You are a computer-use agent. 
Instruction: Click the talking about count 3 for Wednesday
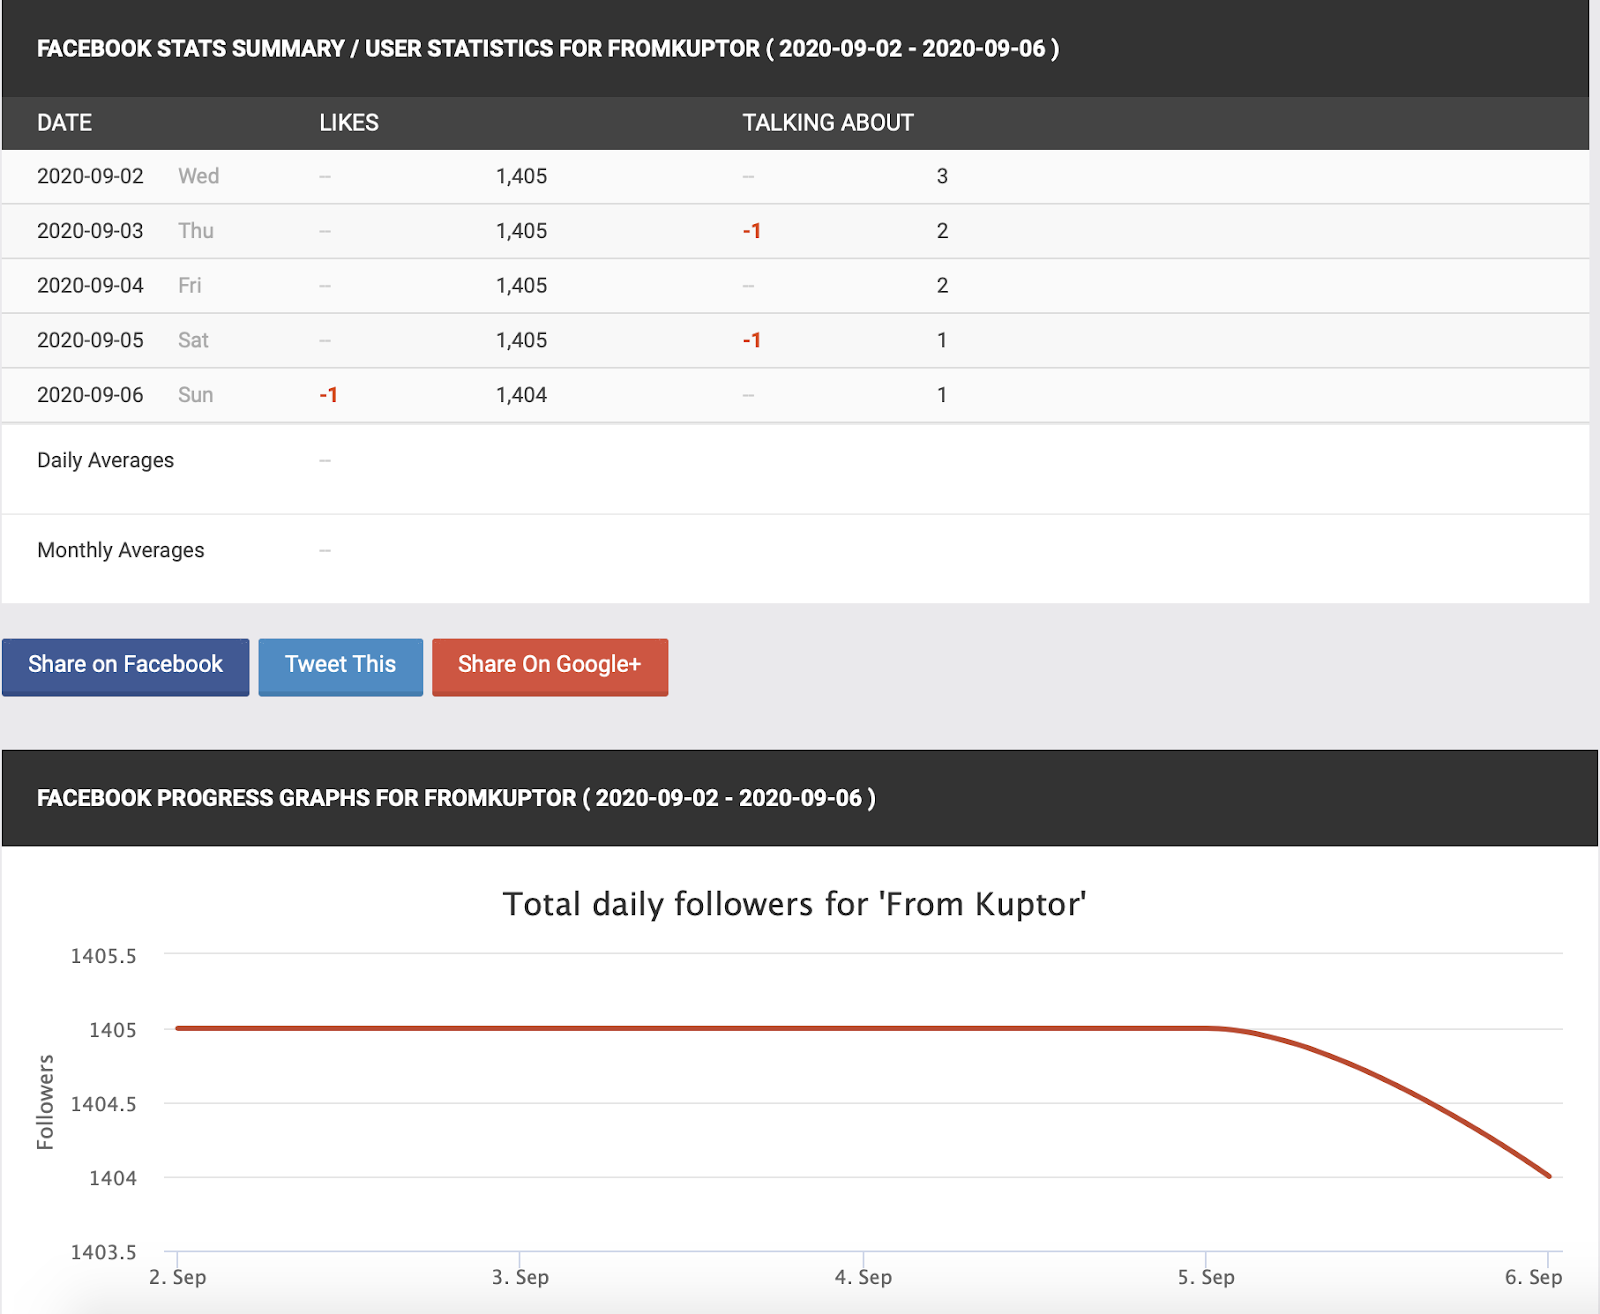942,176
